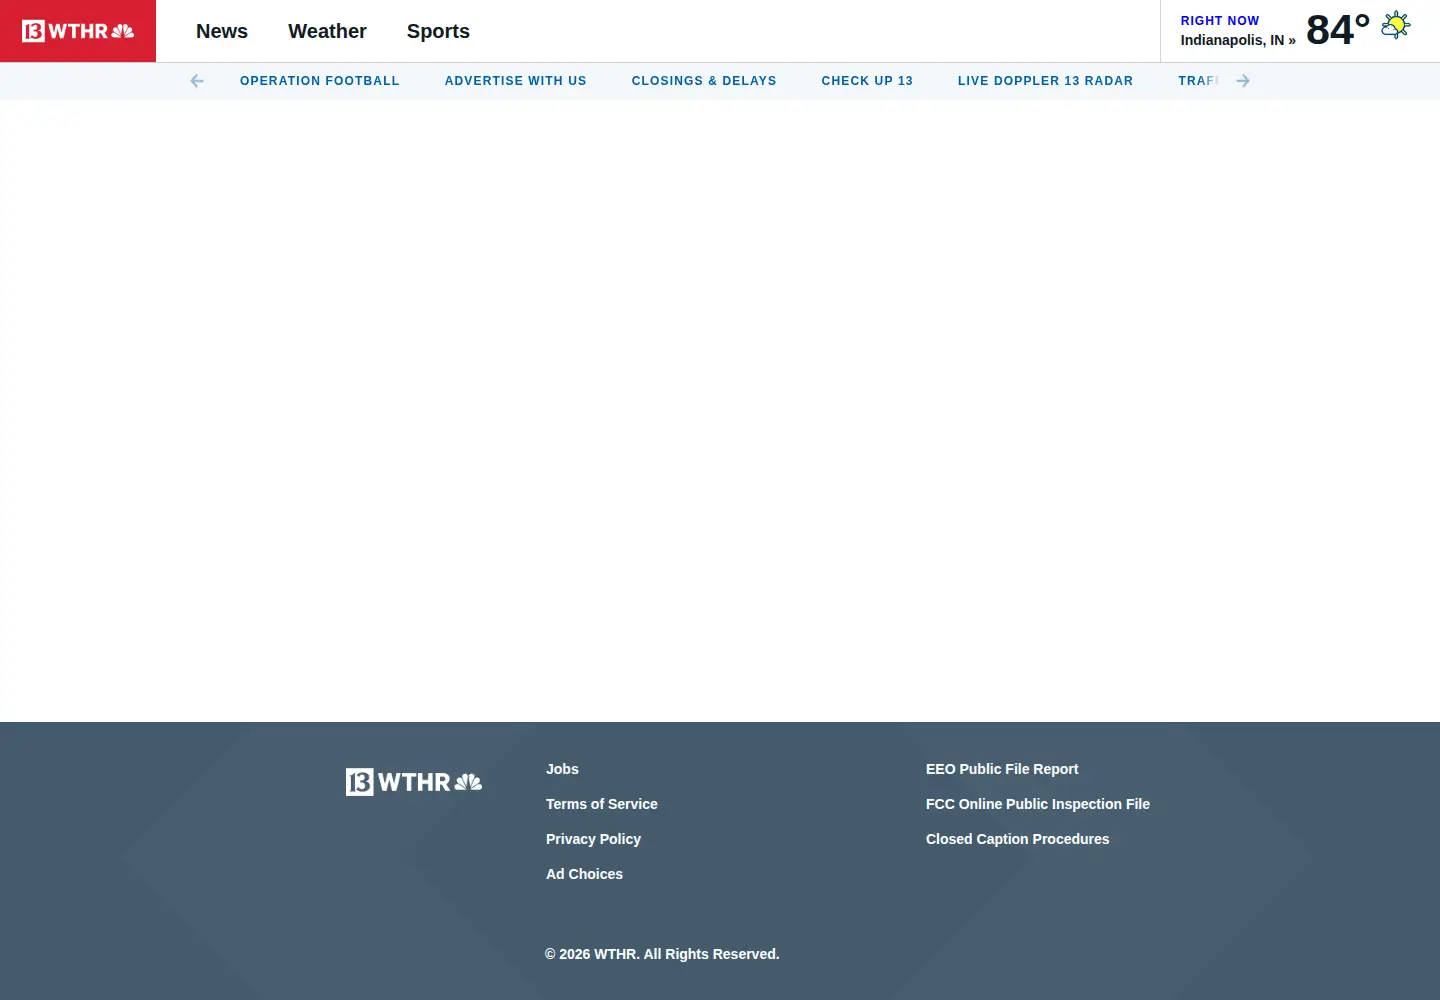Open Advertise With Us page

click(516, 81)
